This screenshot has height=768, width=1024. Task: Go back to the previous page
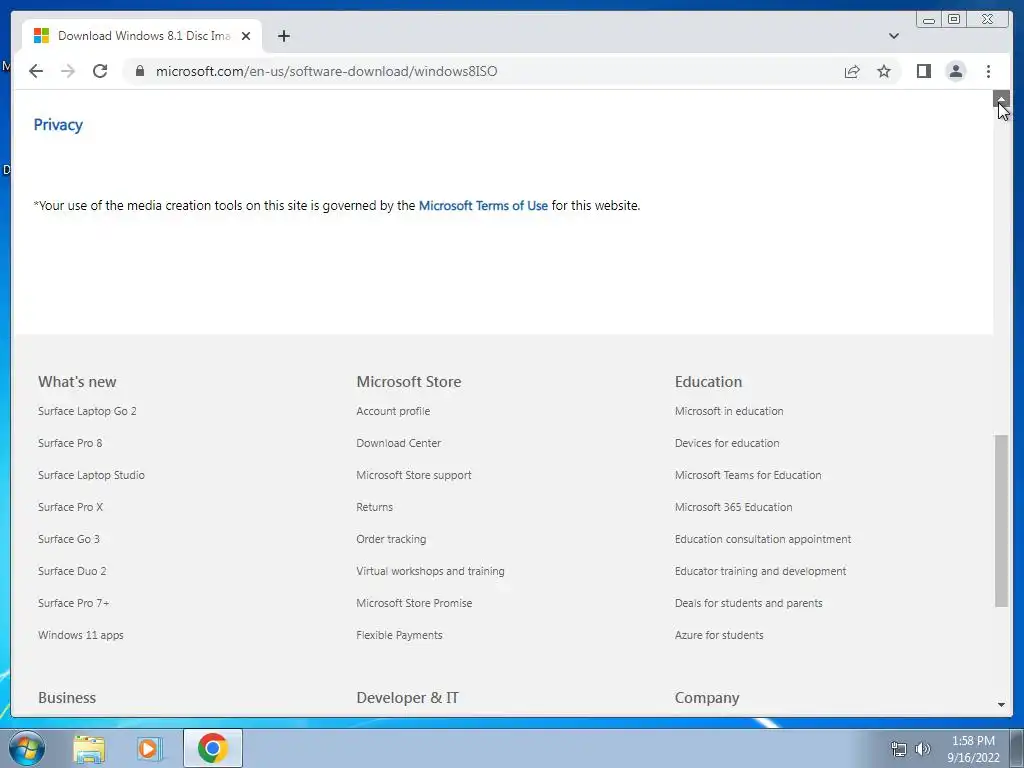click(36, 71)
